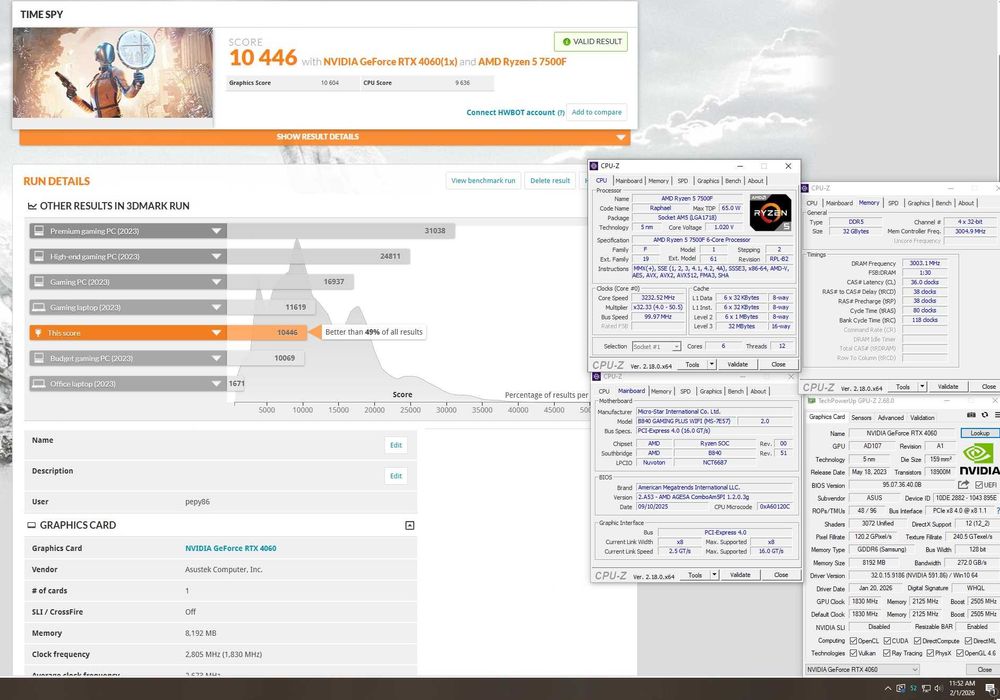1000x700 pixels.
Task: Expand Office laptop (2023) dropdown arrow
Action: 216,384
